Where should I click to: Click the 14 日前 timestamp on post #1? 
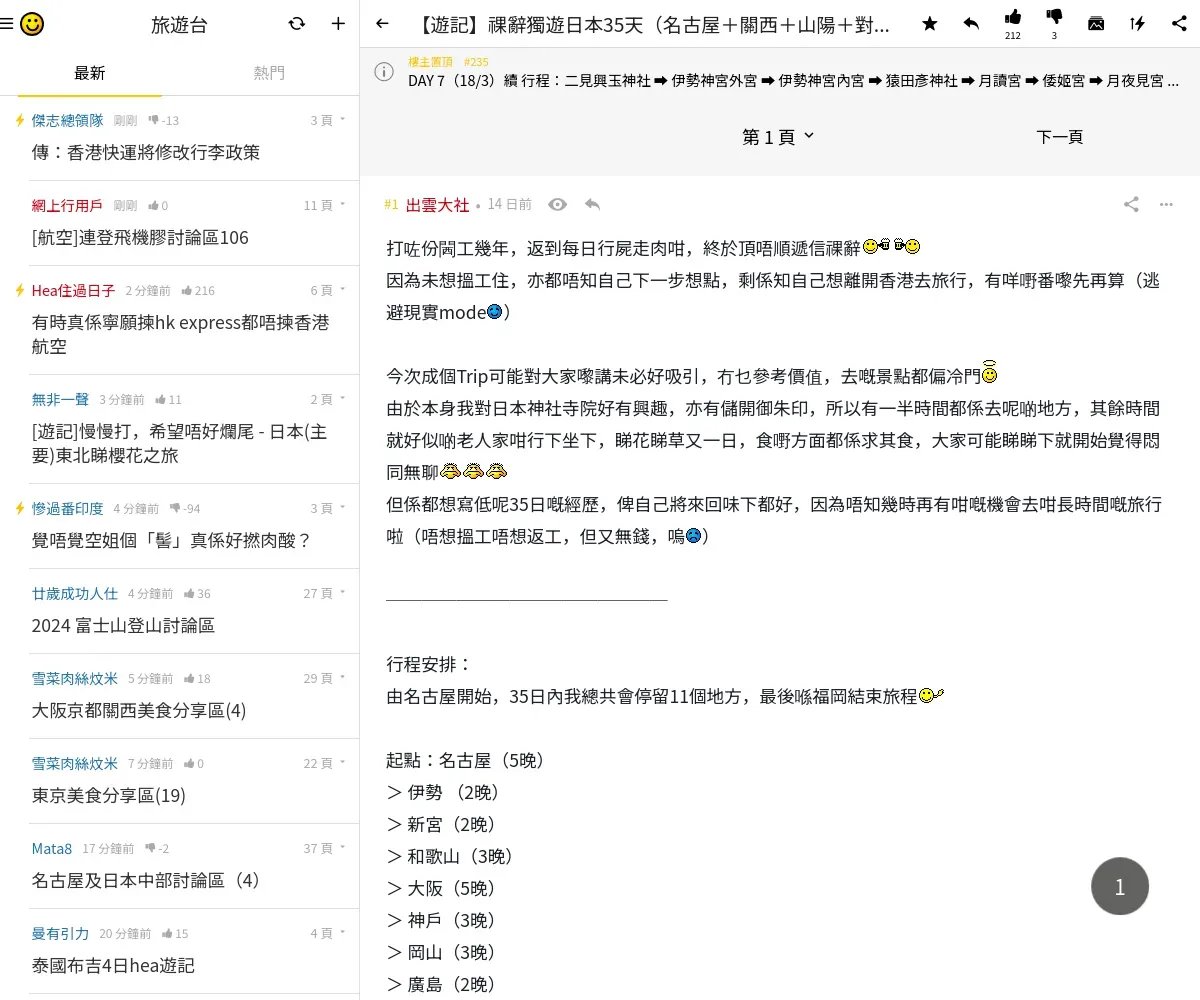[x=510, y=204]
